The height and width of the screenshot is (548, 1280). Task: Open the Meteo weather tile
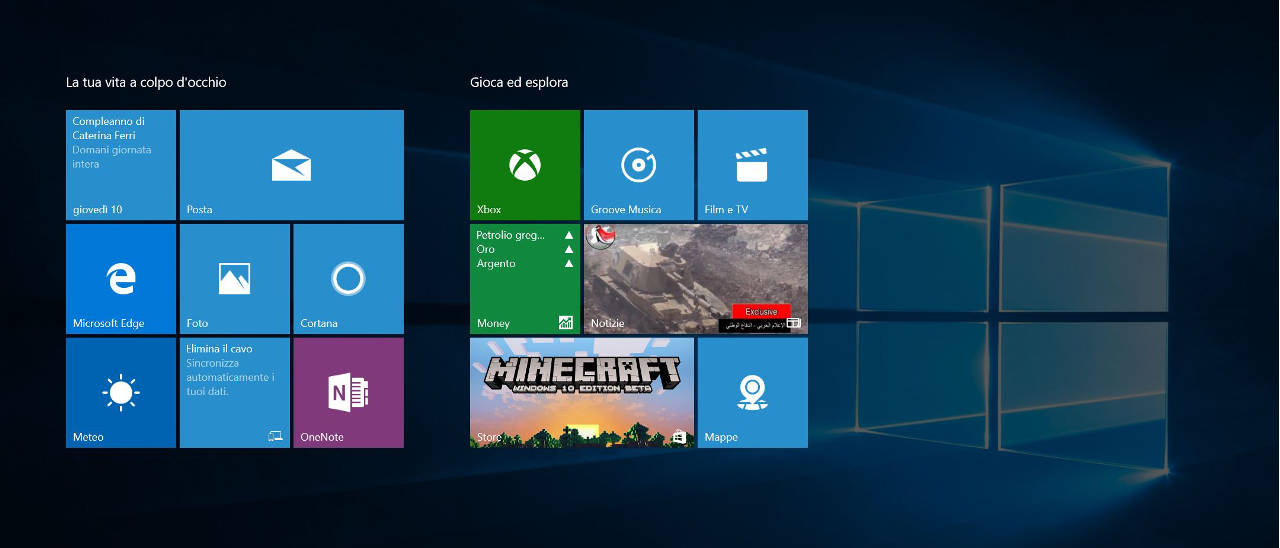[121, 393]
